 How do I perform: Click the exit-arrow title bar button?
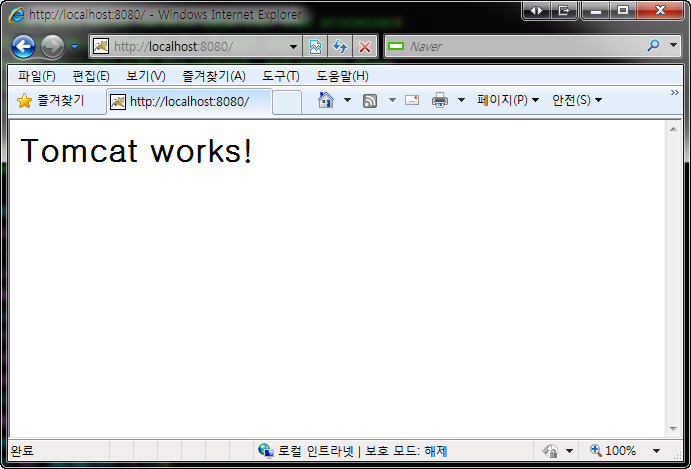coord(564,11)
